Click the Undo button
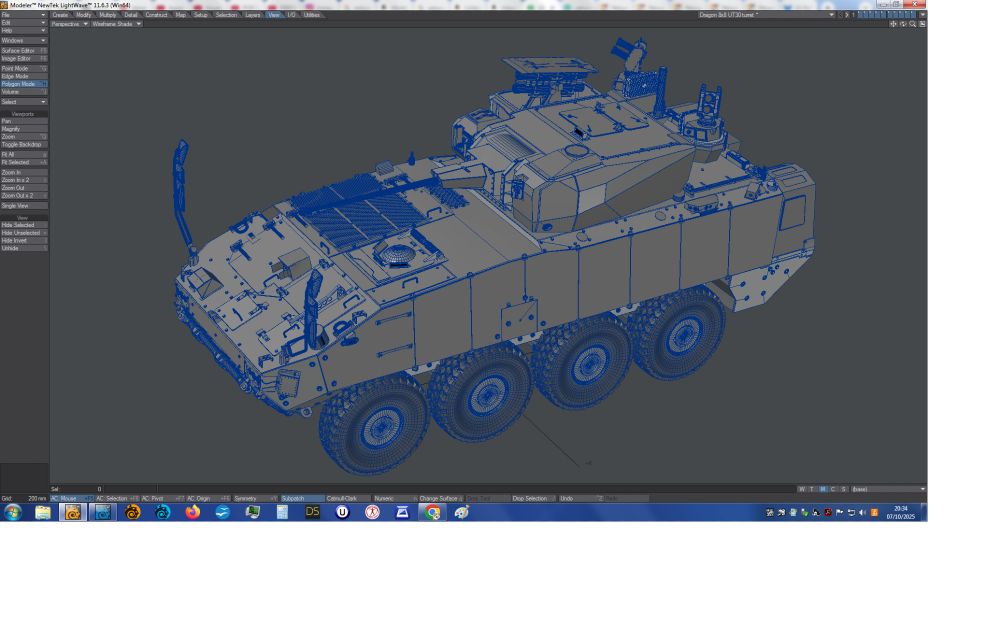Image resolution: width=1000 pixels, height=625 pixels. pyautogui.click(x=580, y=499)
